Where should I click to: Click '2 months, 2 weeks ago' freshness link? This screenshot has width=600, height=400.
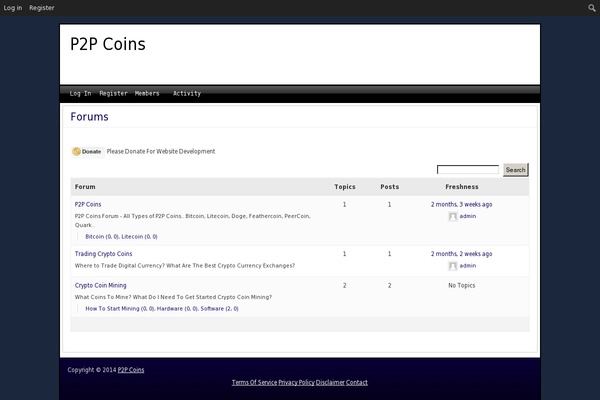click(x=461, y=254)
